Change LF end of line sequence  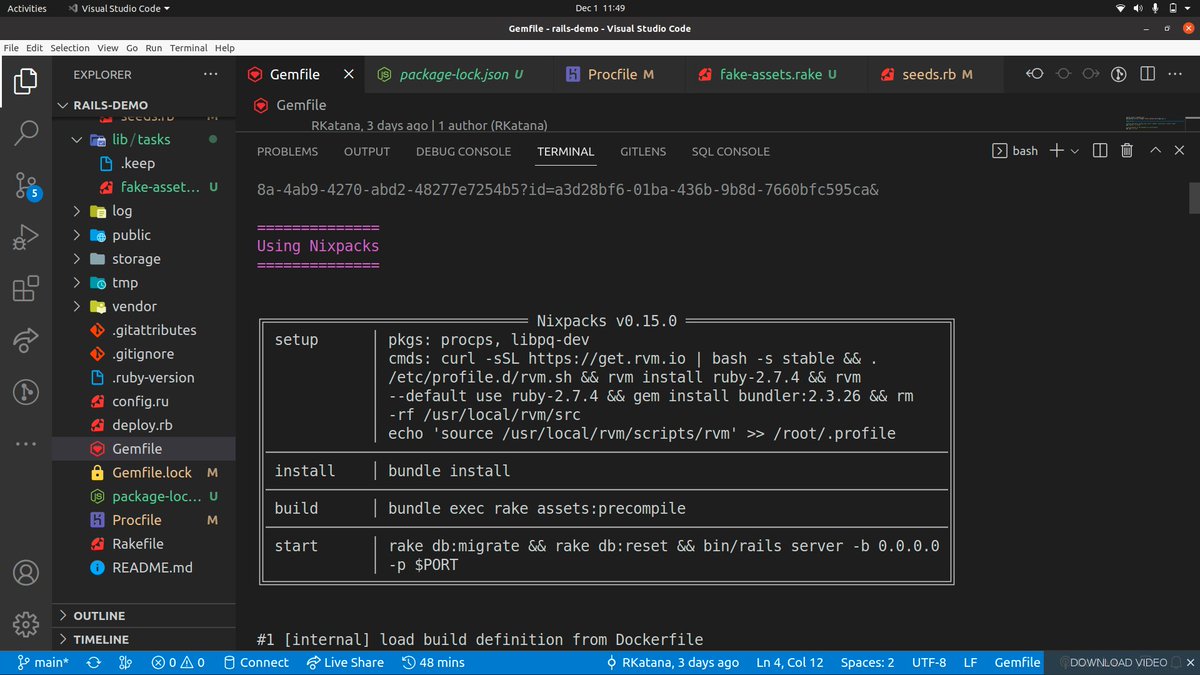(x=970, y=662)
